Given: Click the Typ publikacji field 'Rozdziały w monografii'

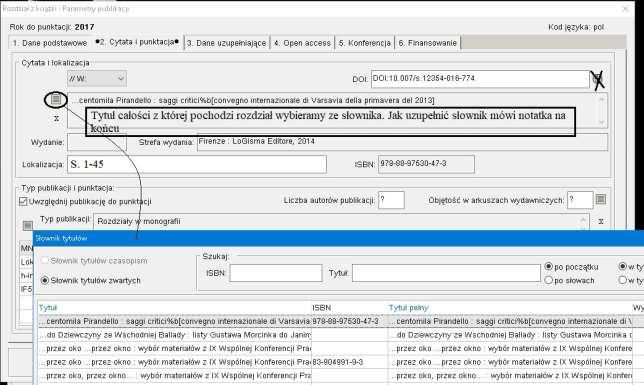Looking at the screenshot, I should coord(341,221).
